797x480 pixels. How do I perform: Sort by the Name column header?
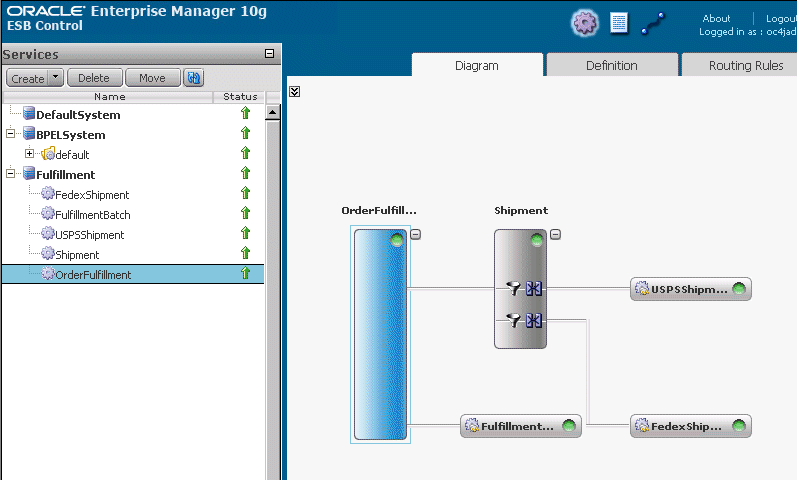click(109, 97)
